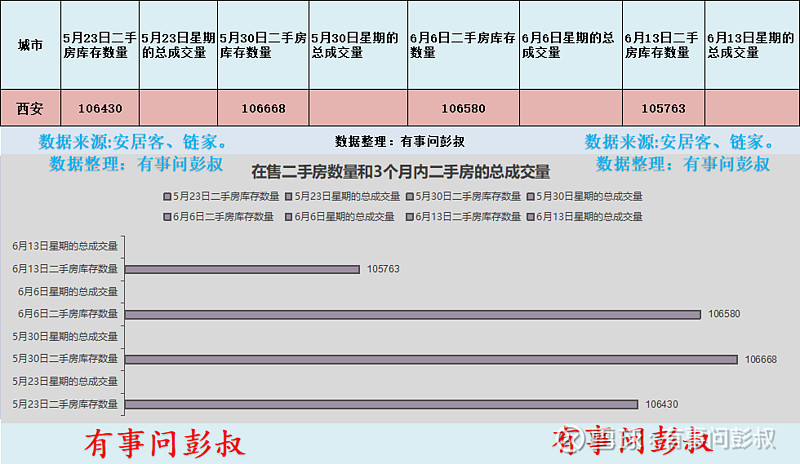Select the 6月13日星期的总成交量 column header
Viewport: 800px width, 464px height.
click(752, 45)
